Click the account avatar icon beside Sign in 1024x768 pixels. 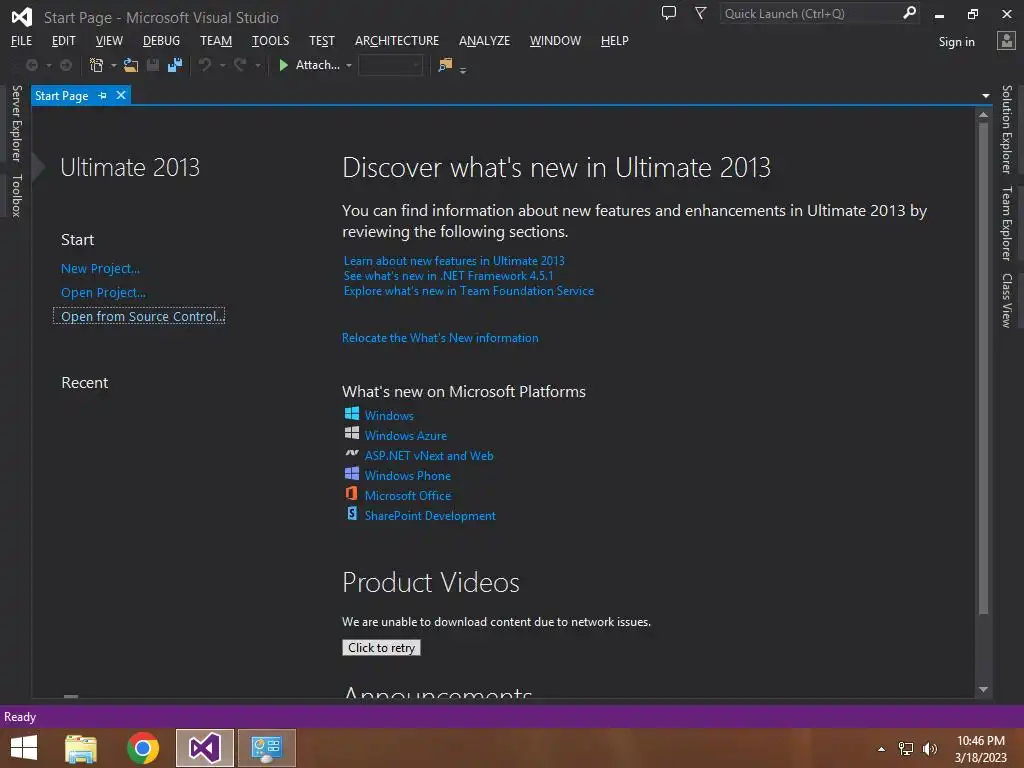coord(1006,41)
